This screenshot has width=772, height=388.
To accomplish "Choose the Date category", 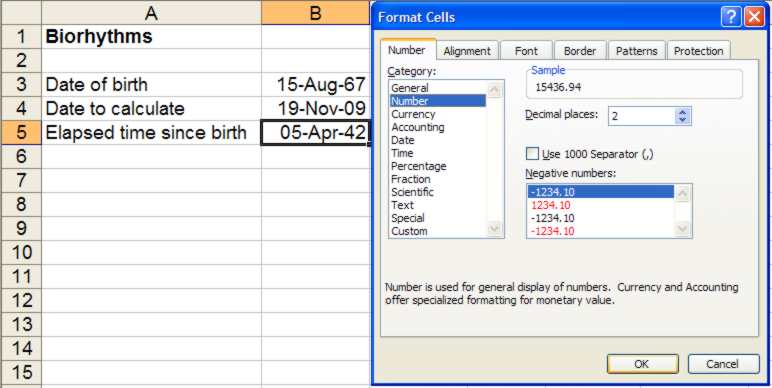I will (402, 140).
